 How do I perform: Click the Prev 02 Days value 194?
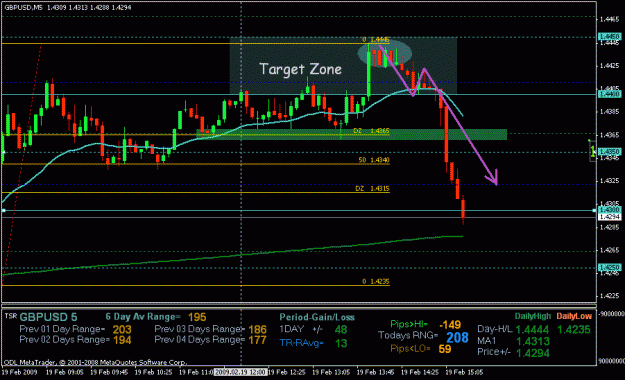tap(122, 340)
